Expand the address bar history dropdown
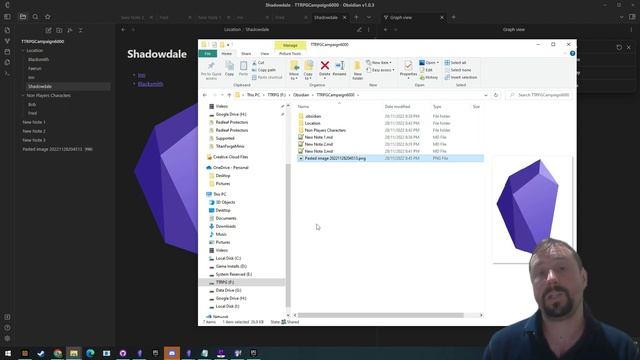The image size is (640, 360). [486, 95]
